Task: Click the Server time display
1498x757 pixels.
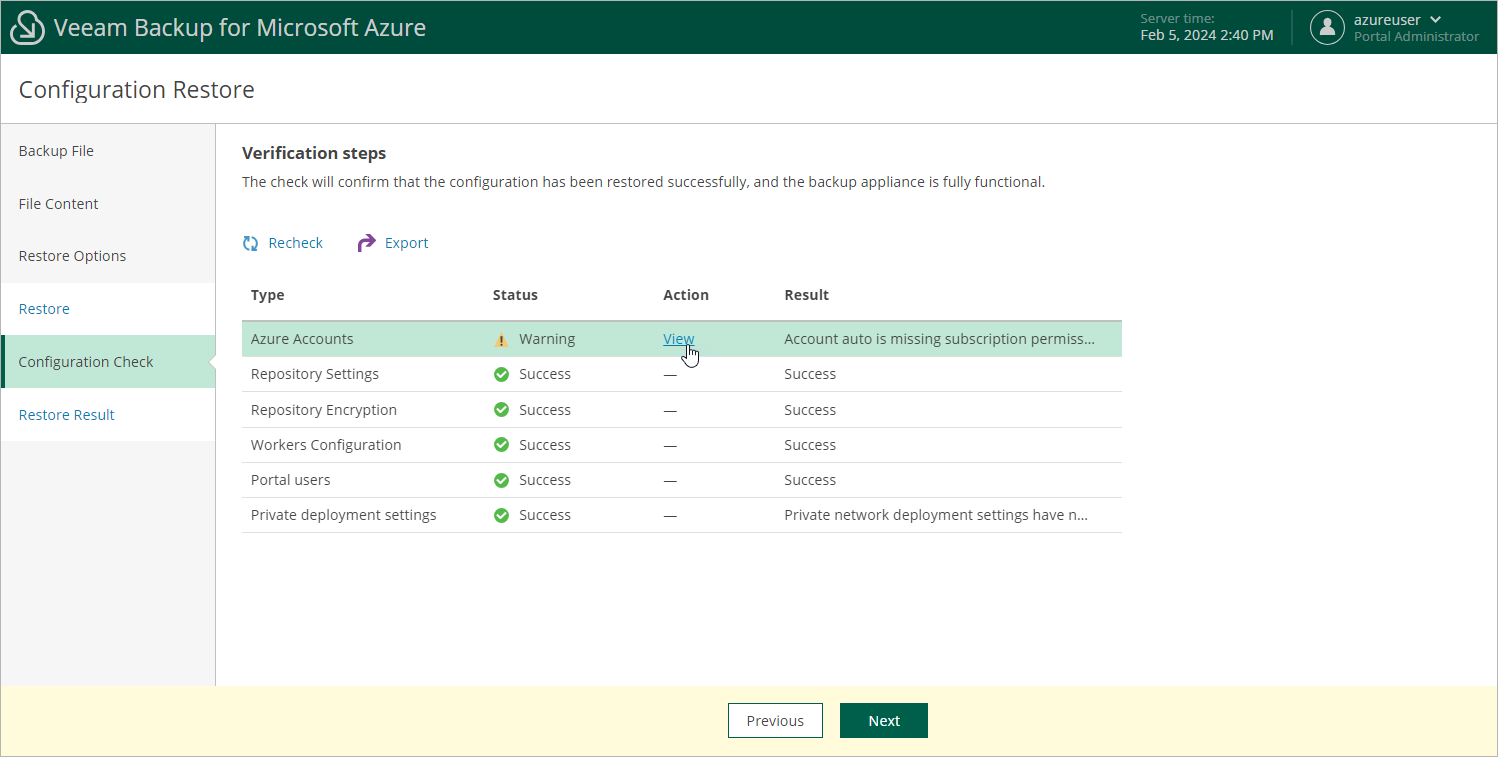Action: [1207, 27]
